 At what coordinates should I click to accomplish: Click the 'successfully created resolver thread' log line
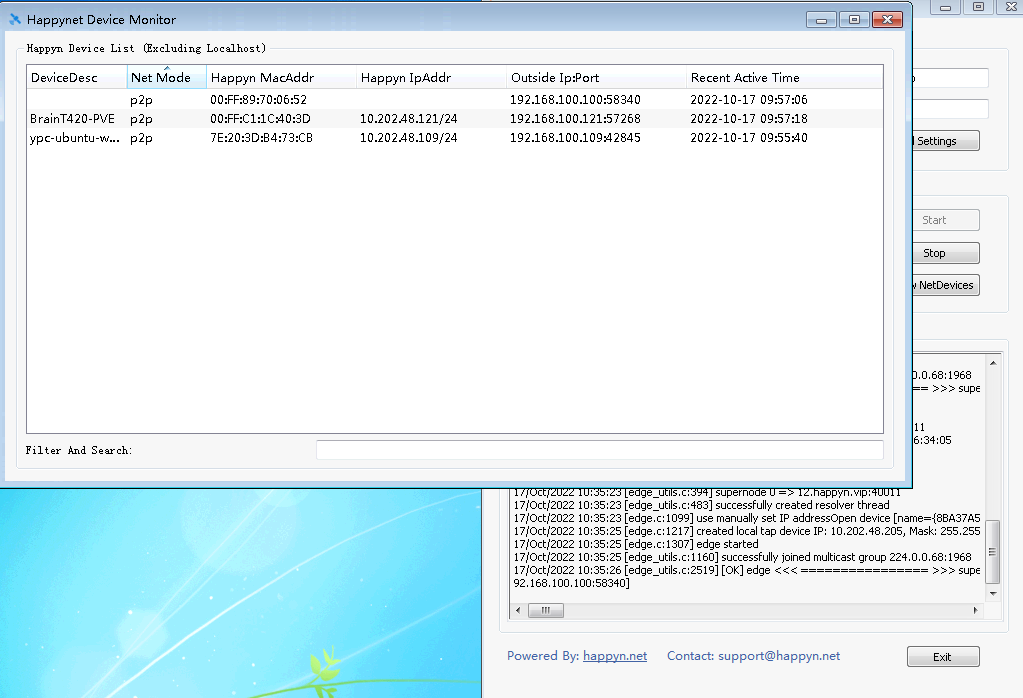point(701,505)
